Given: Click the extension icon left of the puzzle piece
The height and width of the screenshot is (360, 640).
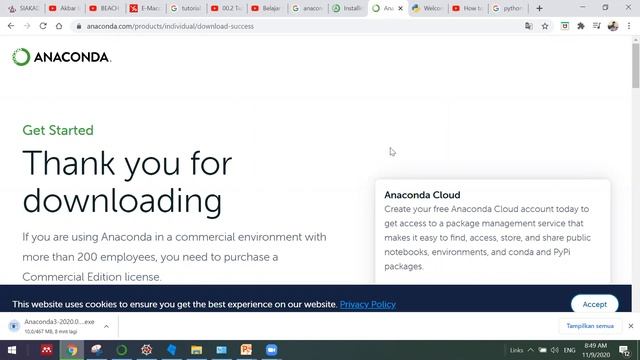Looking at the screenshot, I should click(564, 26).
